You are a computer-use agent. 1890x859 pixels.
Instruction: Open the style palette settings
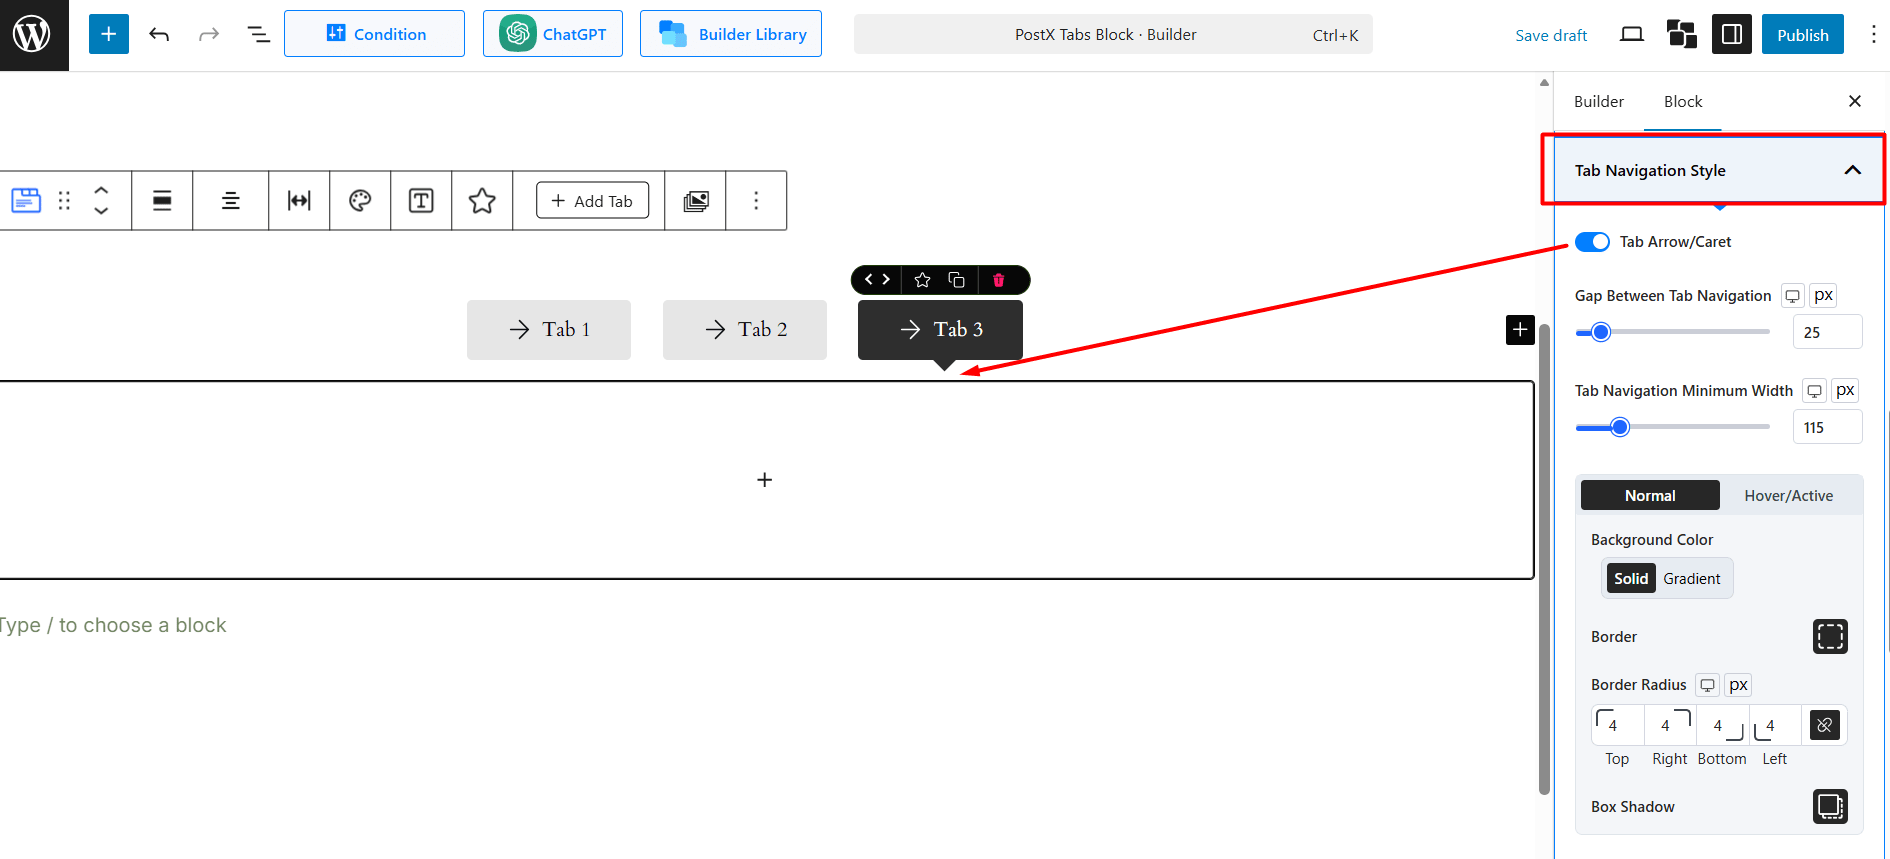pos(360,201)
